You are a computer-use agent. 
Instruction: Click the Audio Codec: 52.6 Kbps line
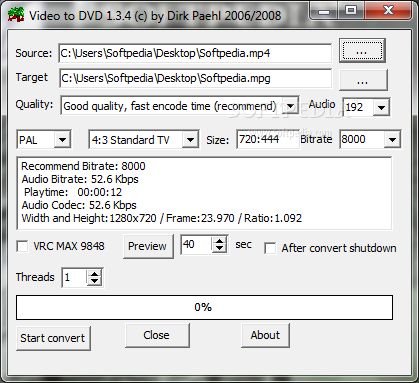coord(79,205)
